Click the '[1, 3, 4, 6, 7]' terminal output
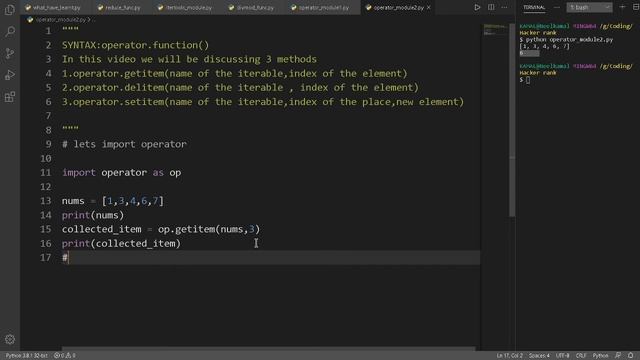Screen dimensions: 640x360 point(544,47)
